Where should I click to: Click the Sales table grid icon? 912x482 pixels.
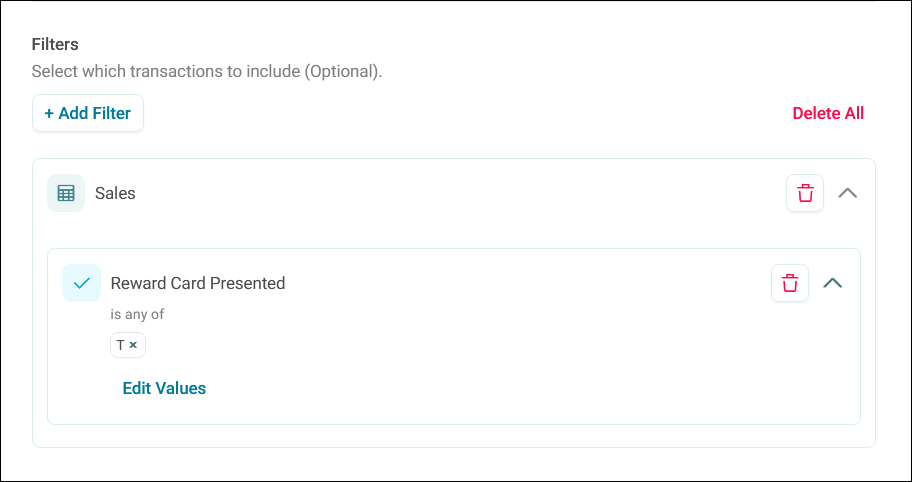[66, 193]
